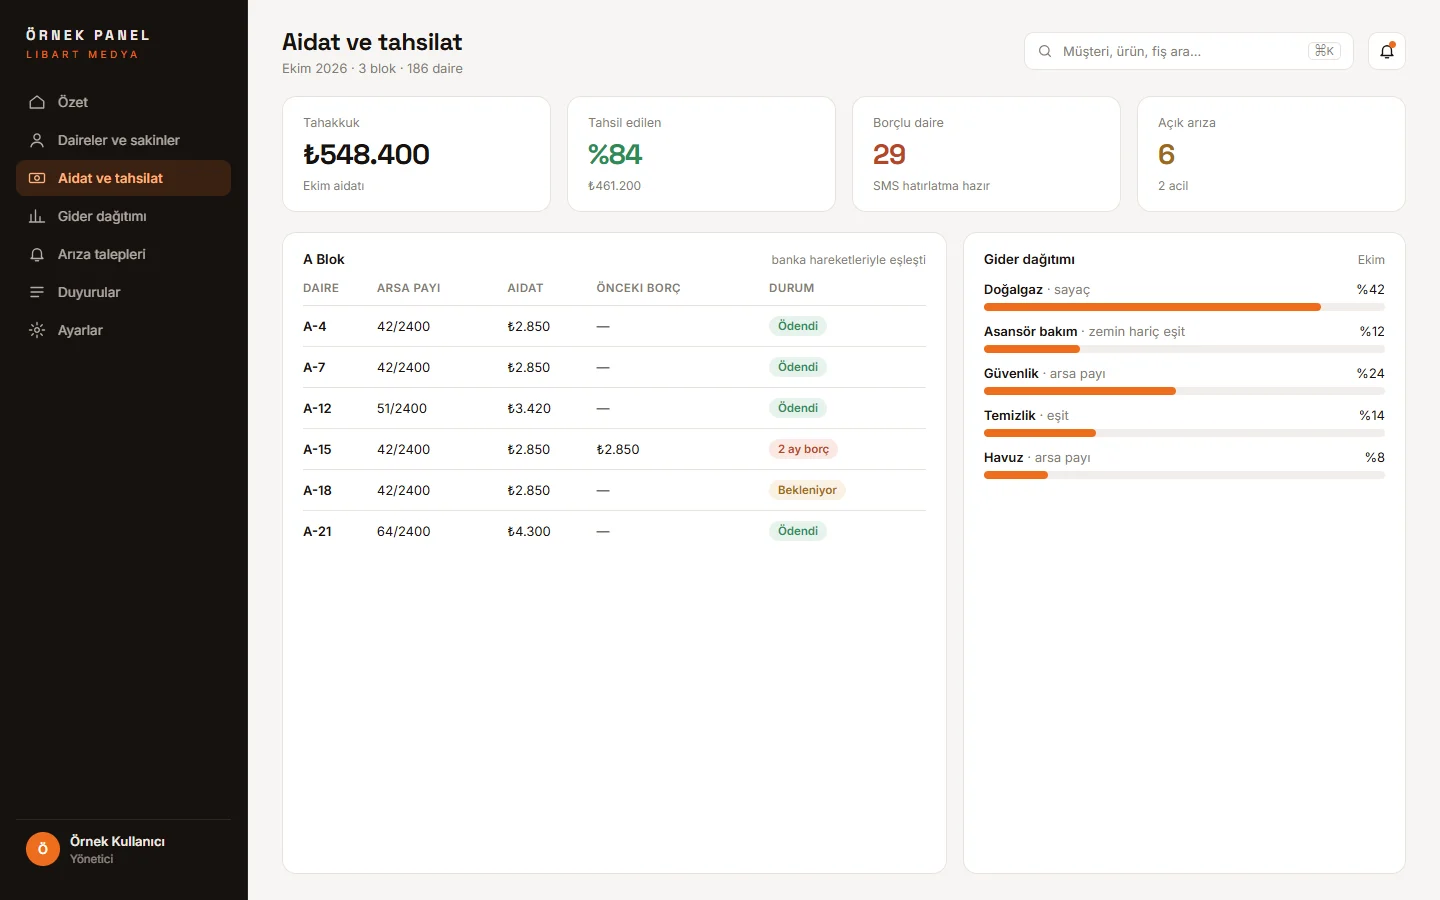Click the ₺4.300 aidat cell

(x=529, y=531)
